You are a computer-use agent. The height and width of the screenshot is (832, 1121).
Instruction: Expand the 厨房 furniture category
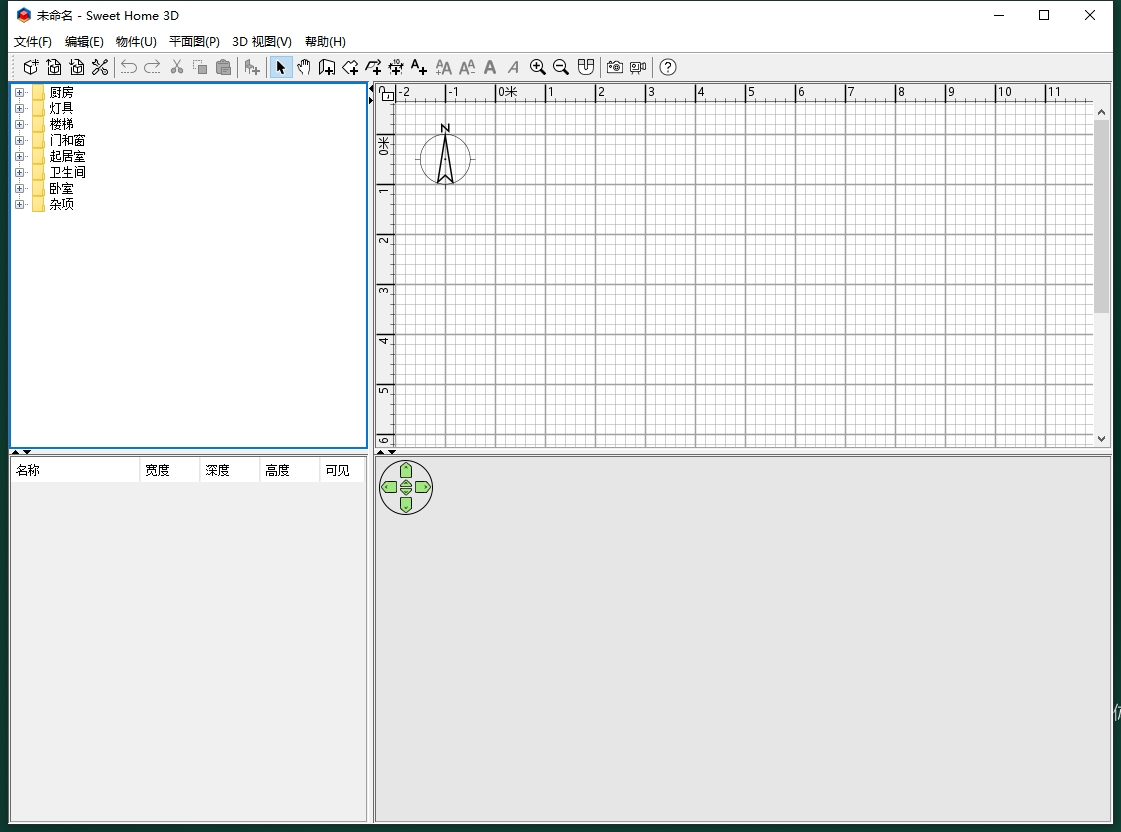tap(19, 92)
